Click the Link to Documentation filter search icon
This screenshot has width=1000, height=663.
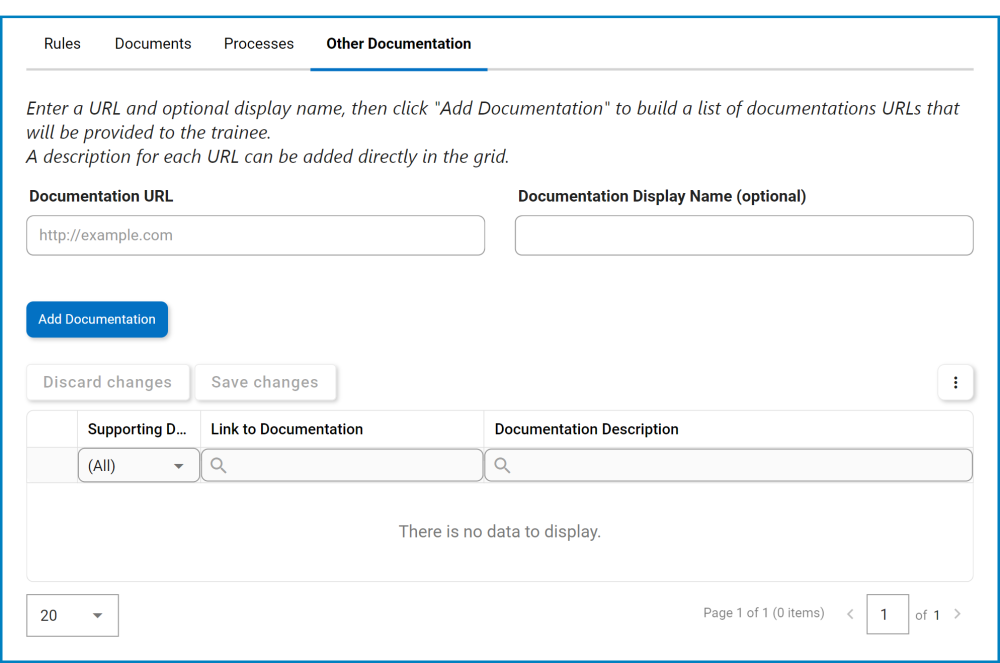coord(218,465)
